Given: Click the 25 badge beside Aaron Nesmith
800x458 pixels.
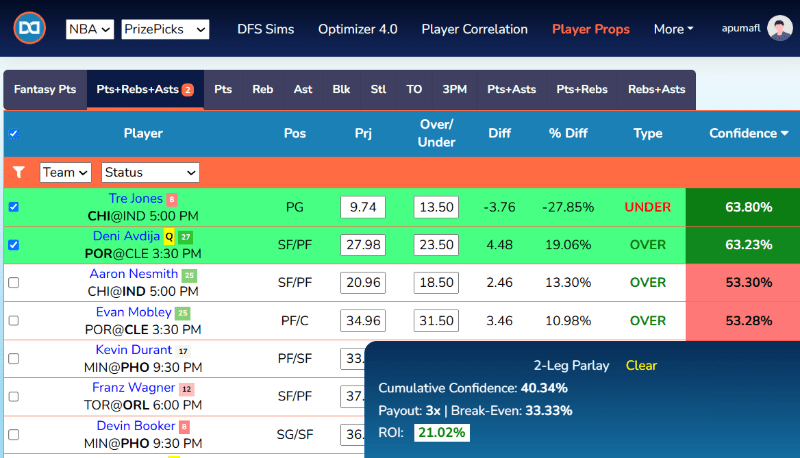Looking at the screenshot, I should pos(189,275).
